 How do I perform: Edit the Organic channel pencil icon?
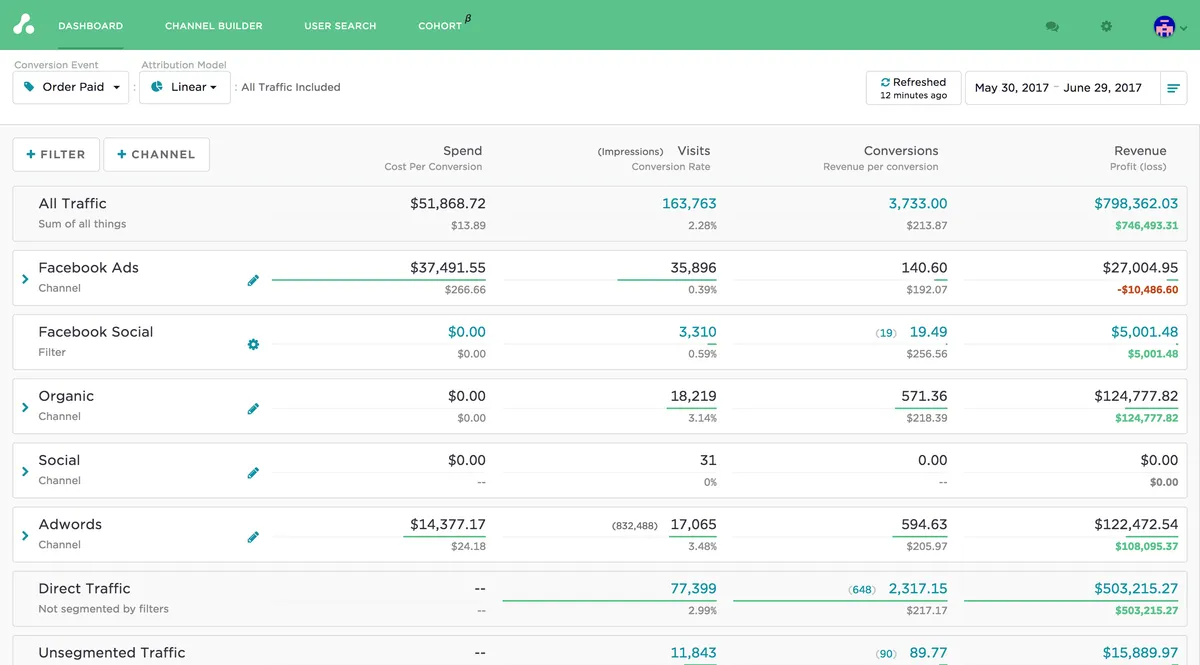coord(253,409)
